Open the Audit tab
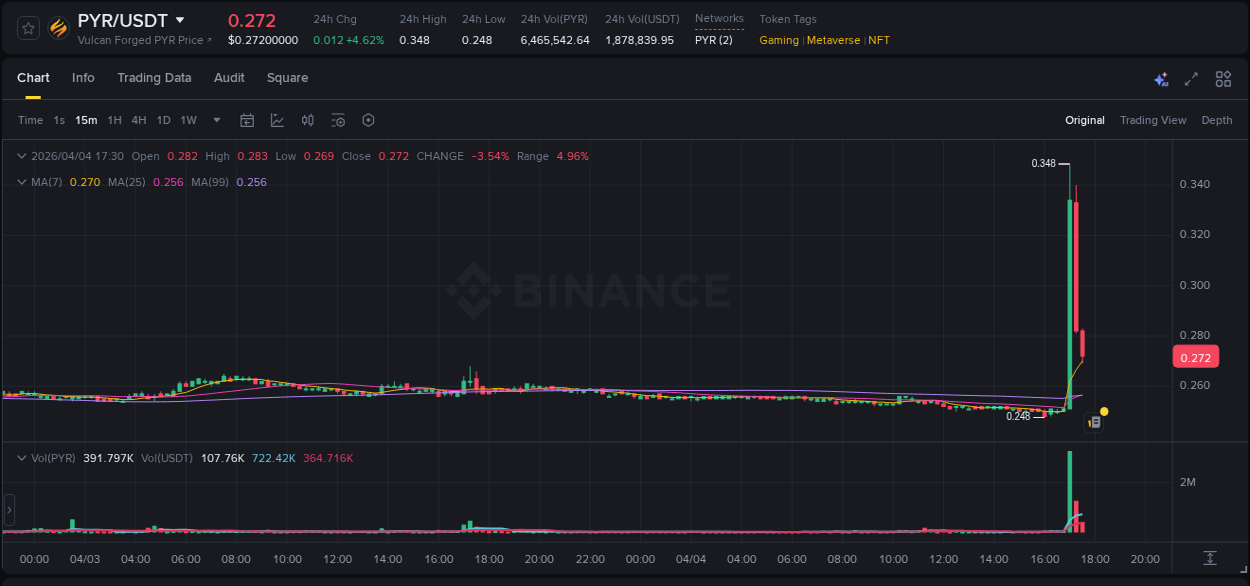Viewport: 1250px width, 586px height. pos(229,77)
